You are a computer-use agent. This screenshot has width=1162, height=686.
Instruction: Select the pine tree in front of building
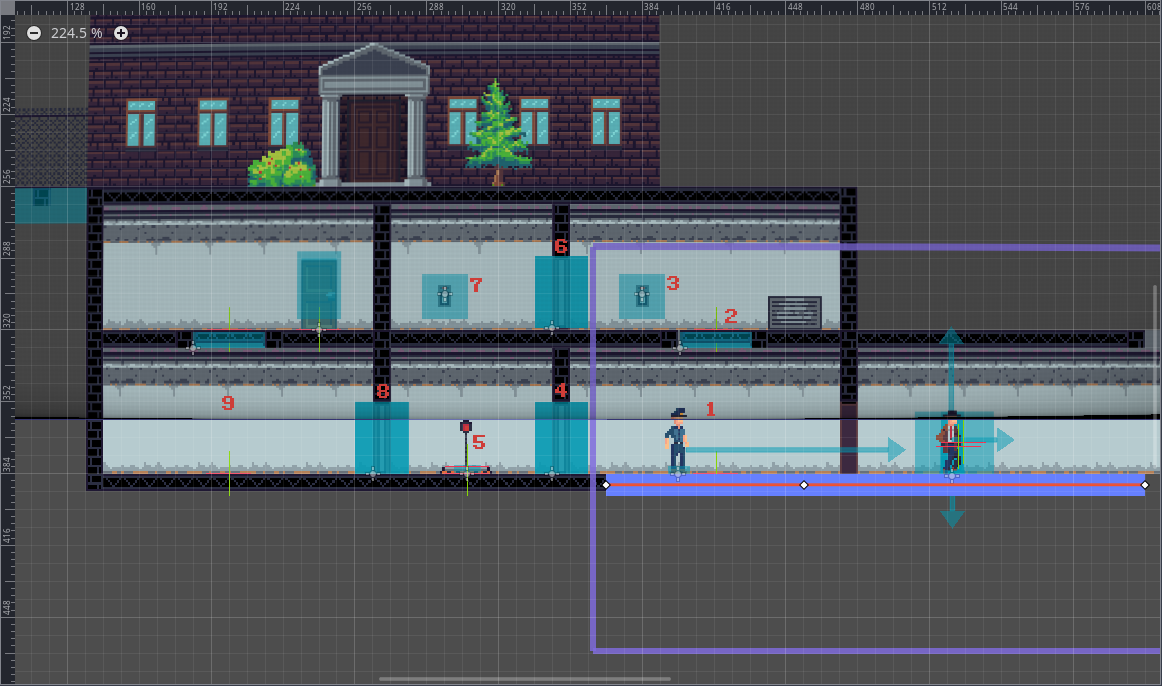[x=497, y=130]
